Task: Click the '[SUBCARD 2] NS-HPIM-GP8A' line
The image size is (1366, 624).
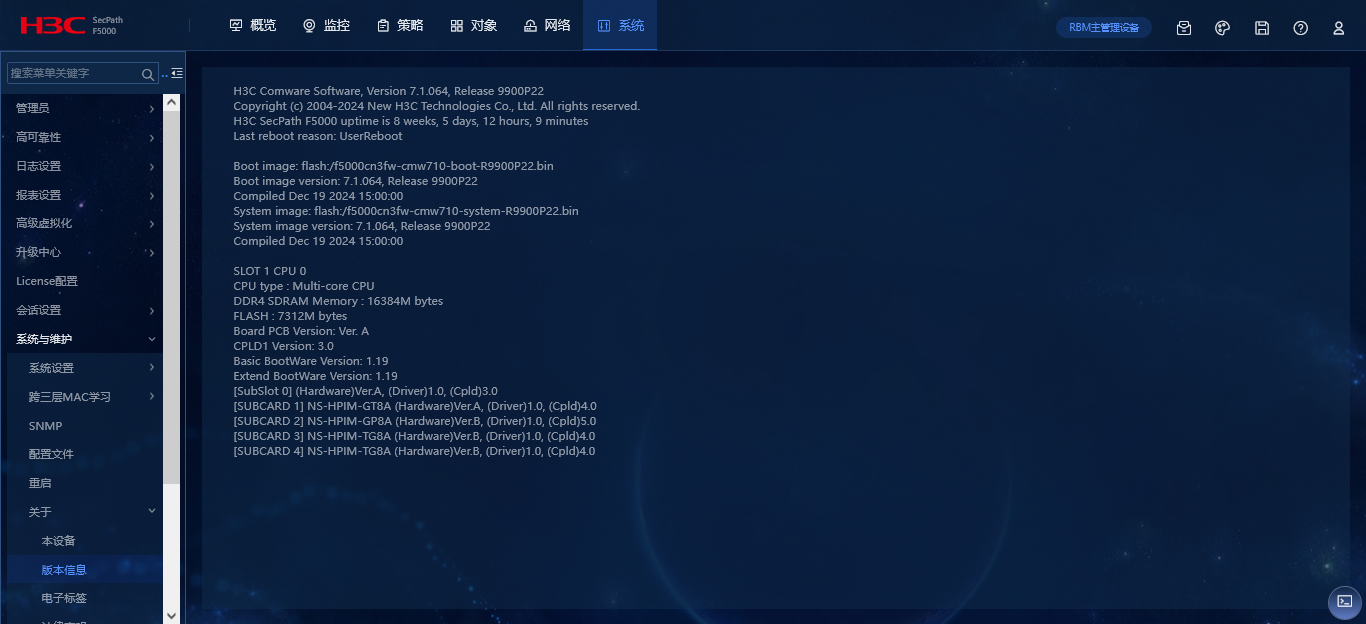Action: 415,421
